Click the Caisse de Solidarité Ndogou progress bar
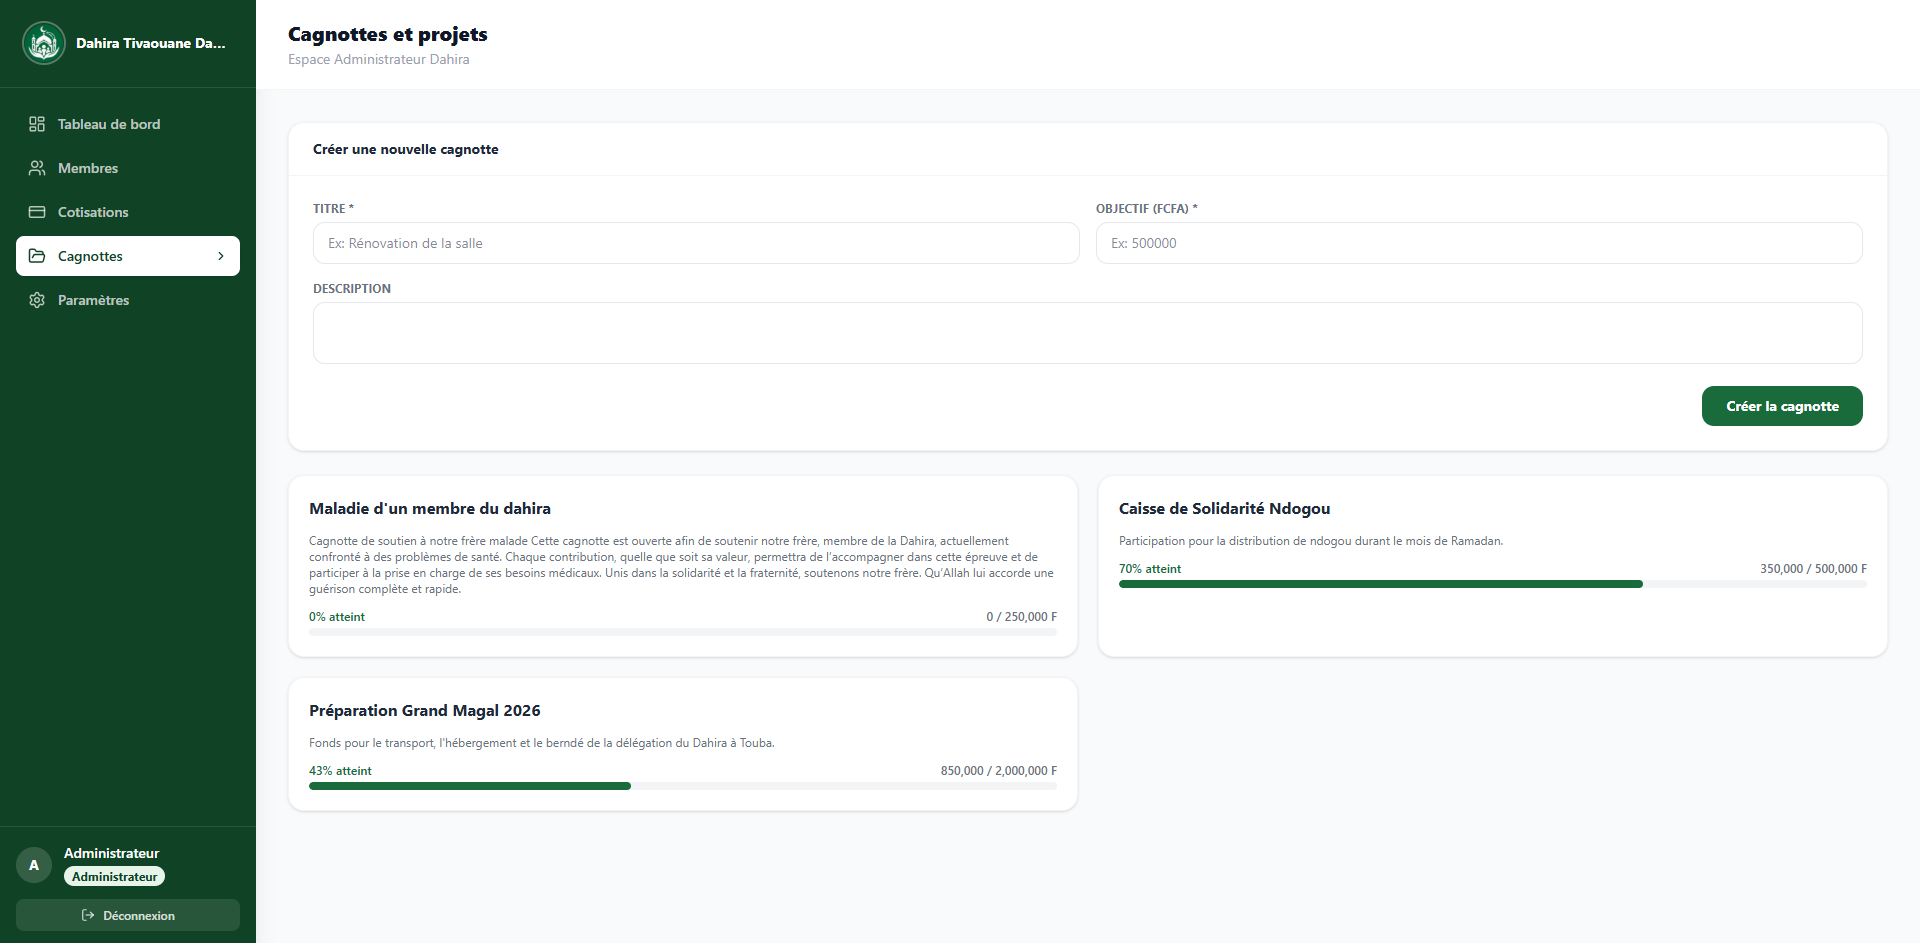1920x943 pixels. coord(1493,584)
